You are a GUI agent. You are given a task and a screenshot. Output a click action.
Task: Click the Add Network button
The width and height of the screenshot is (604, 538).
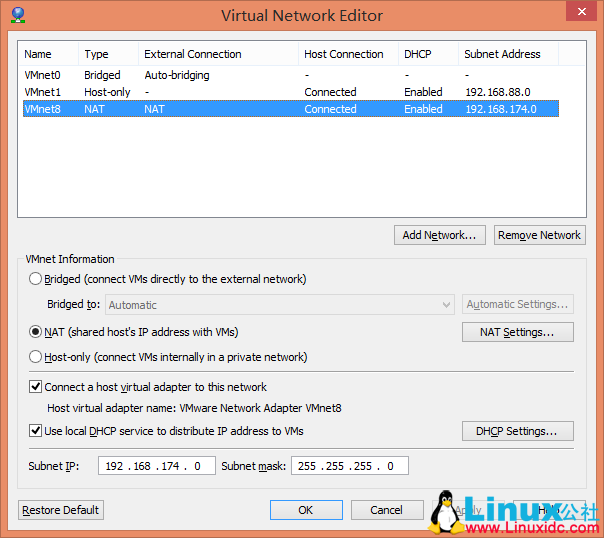pos(440,235)
